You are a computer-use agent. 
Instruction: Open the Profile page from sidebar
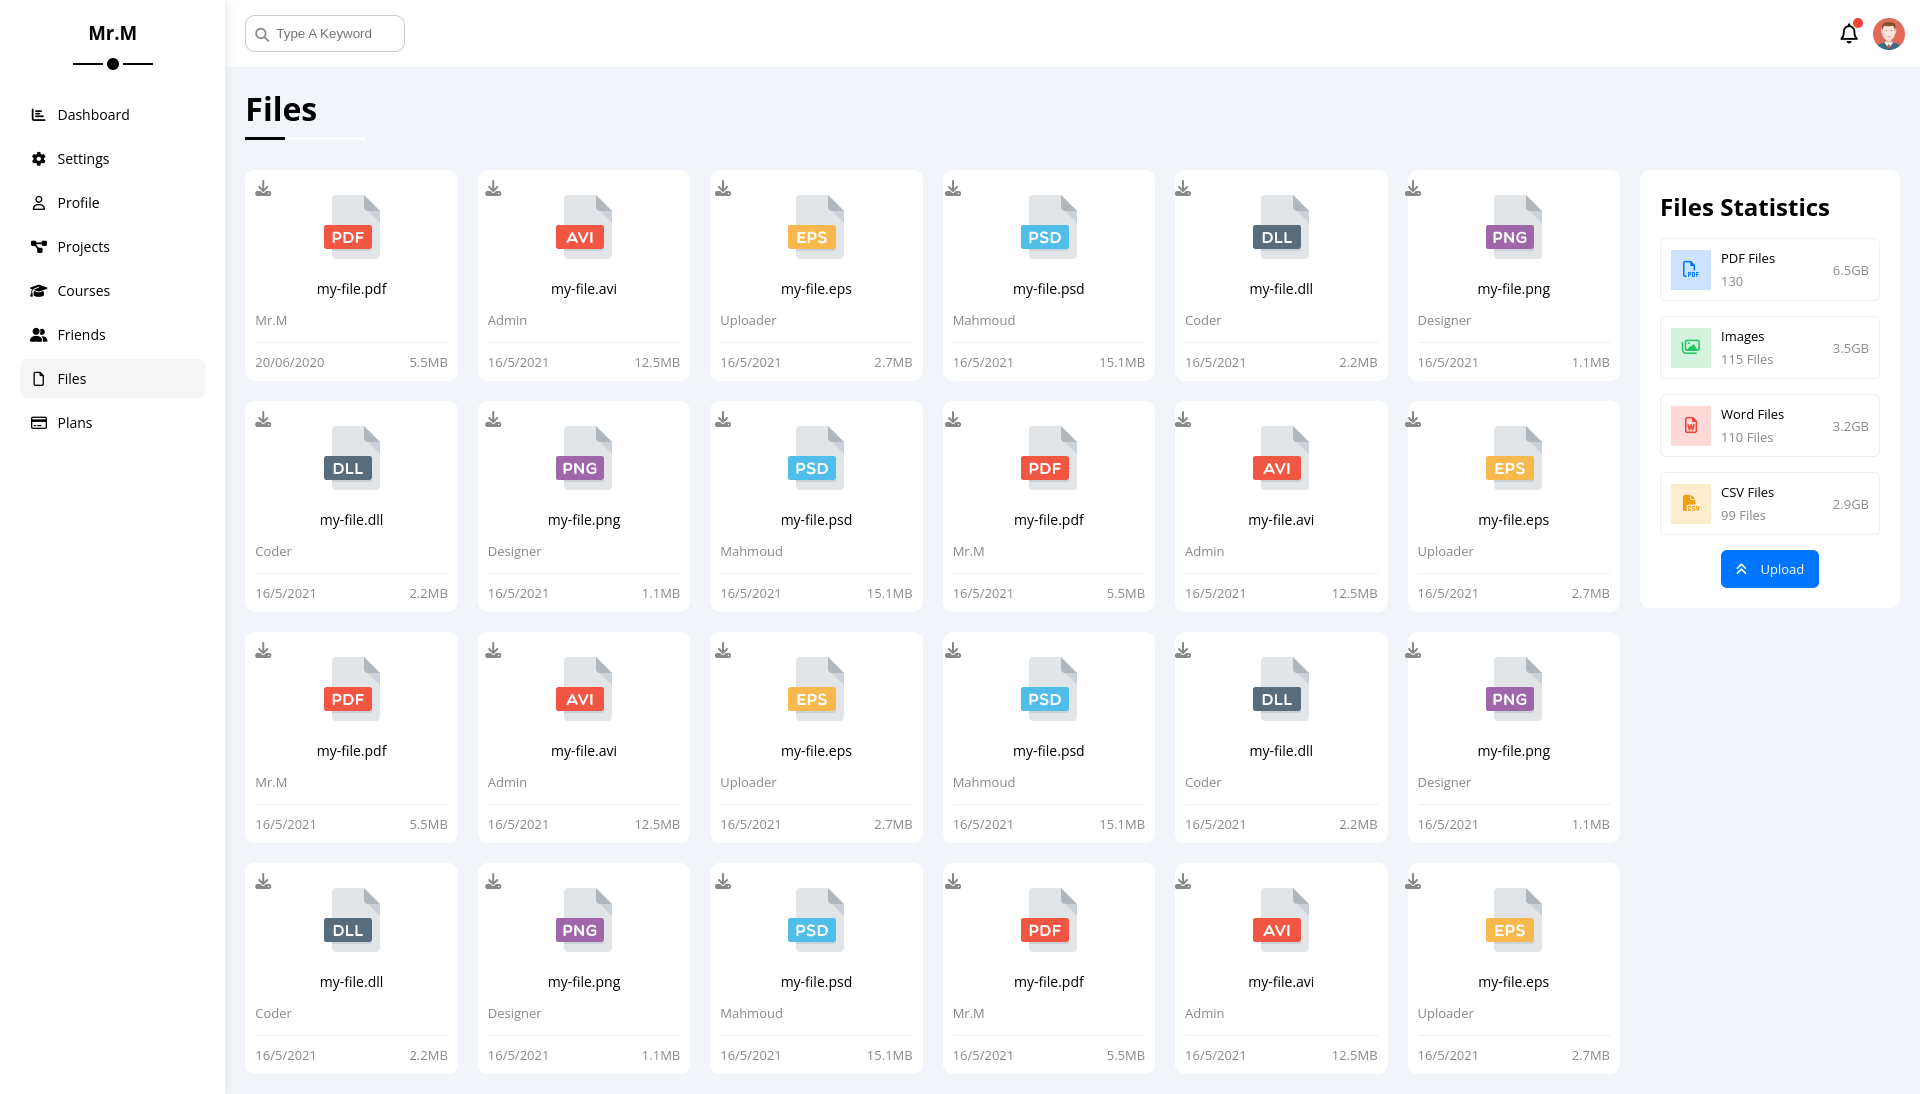[x=78, y=203]
